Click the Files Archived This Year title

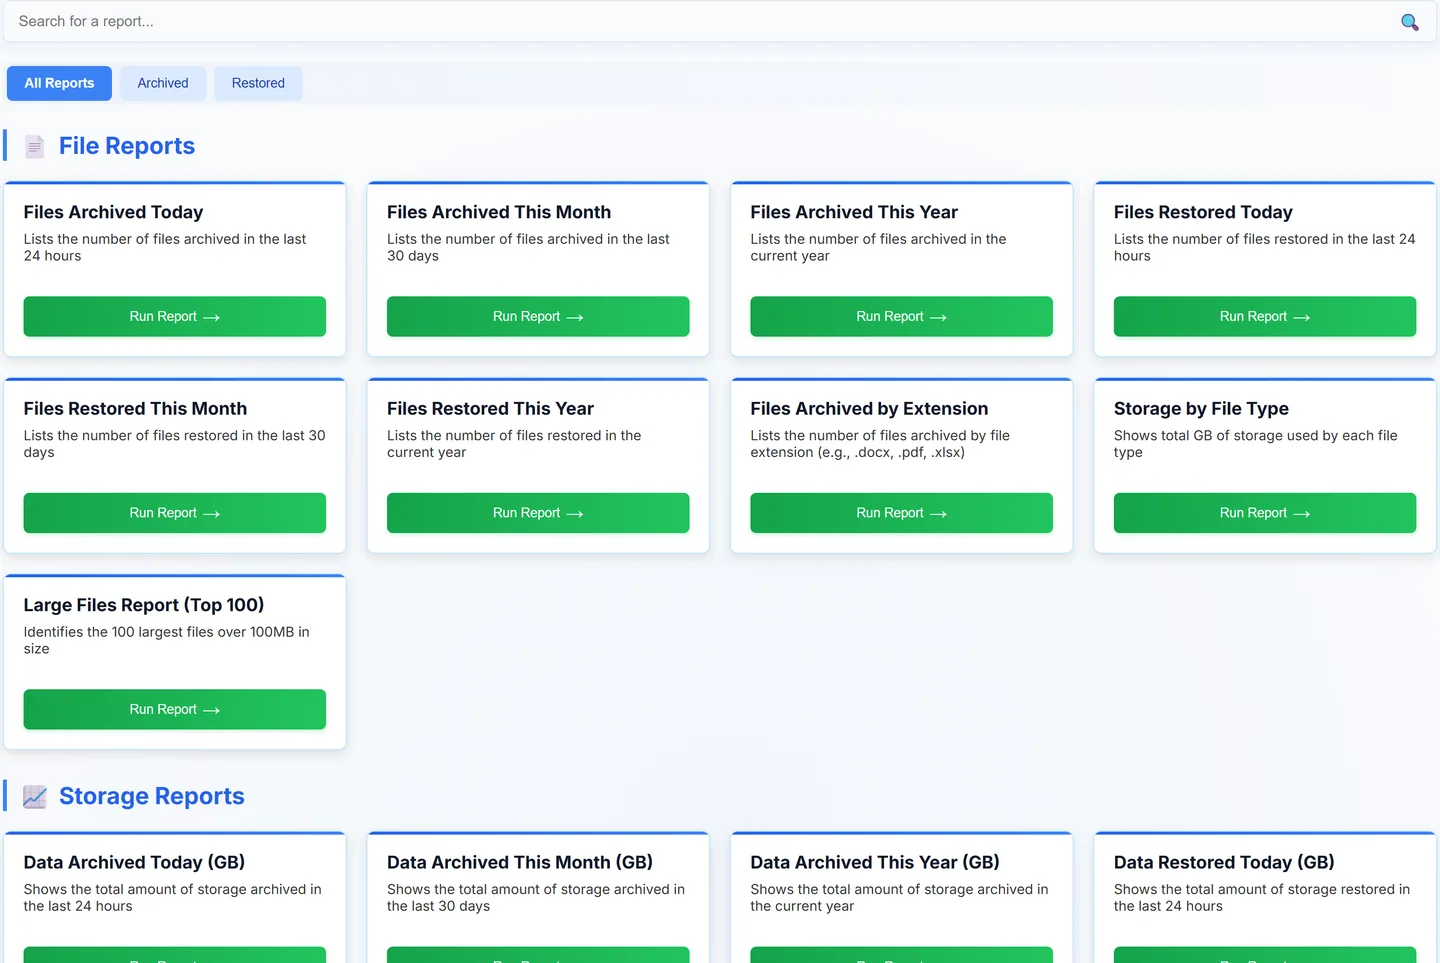[x=854, y=212]
